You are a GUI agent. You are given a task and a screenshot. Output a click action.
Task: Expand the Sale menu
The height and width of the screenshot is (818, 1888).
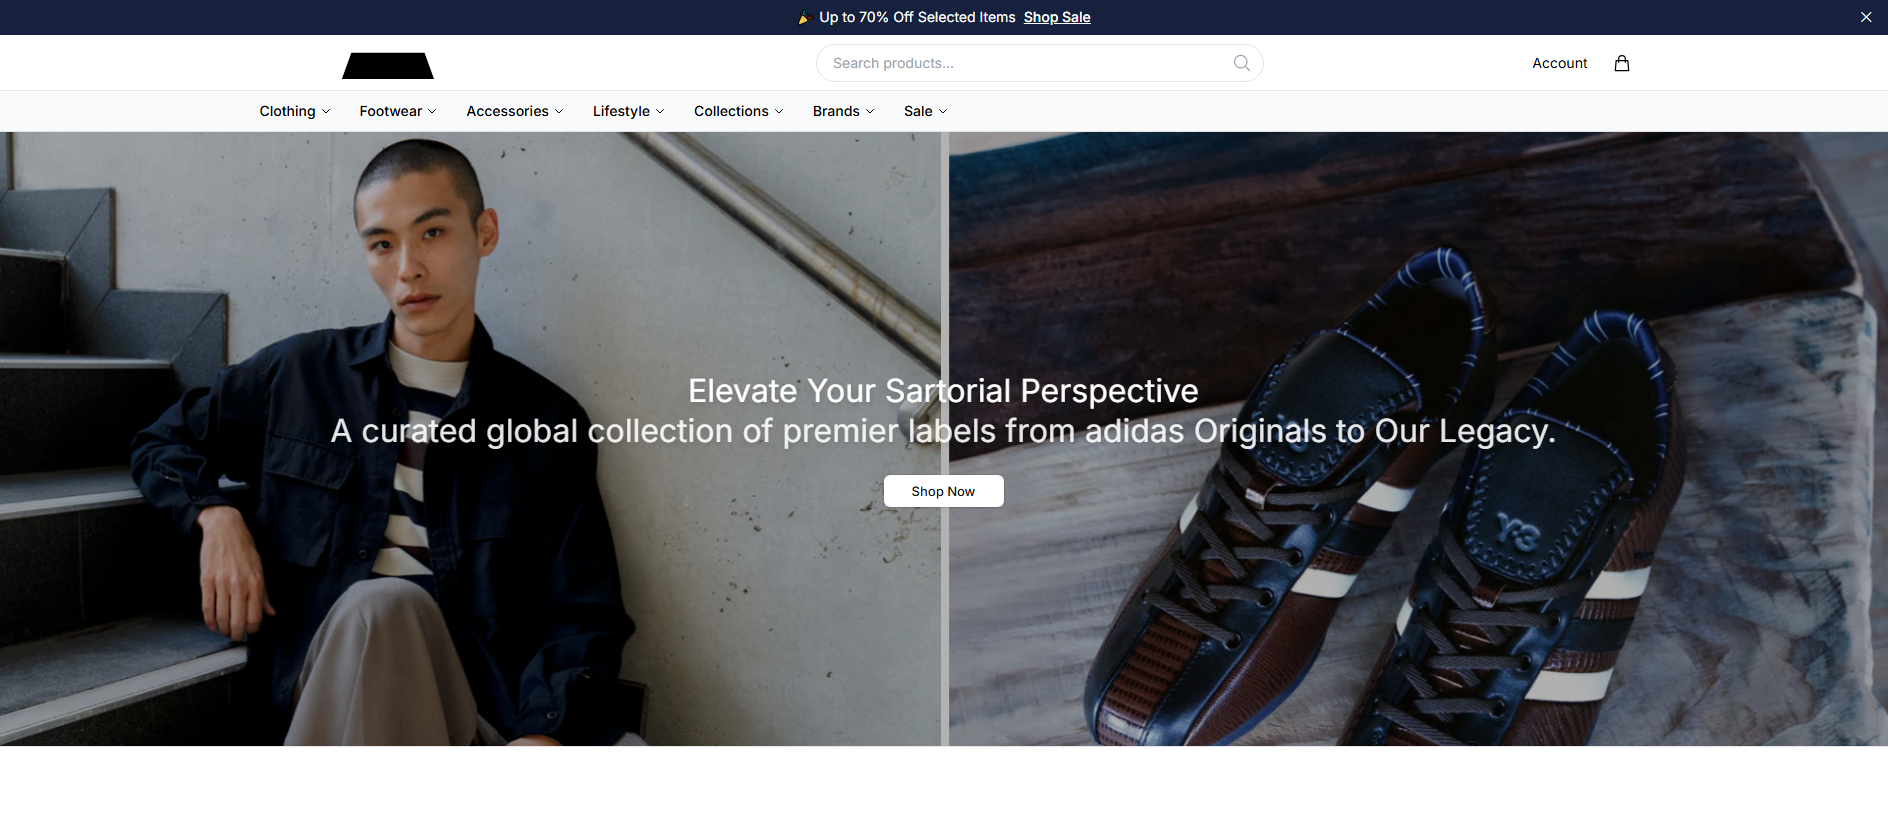[926, 111]
